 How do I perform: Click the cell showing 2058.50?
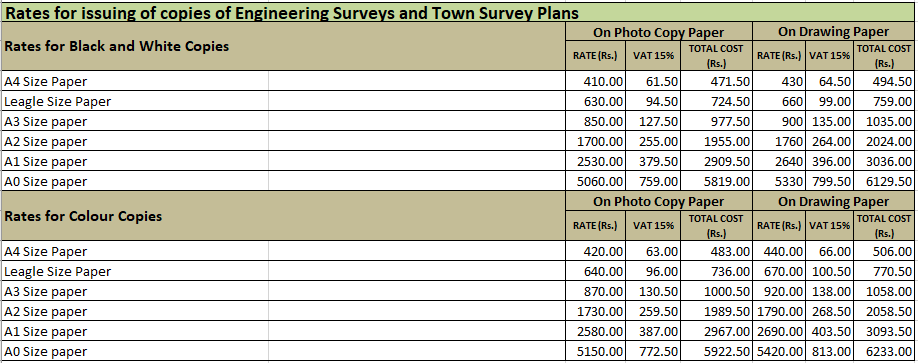pos(884,311)
